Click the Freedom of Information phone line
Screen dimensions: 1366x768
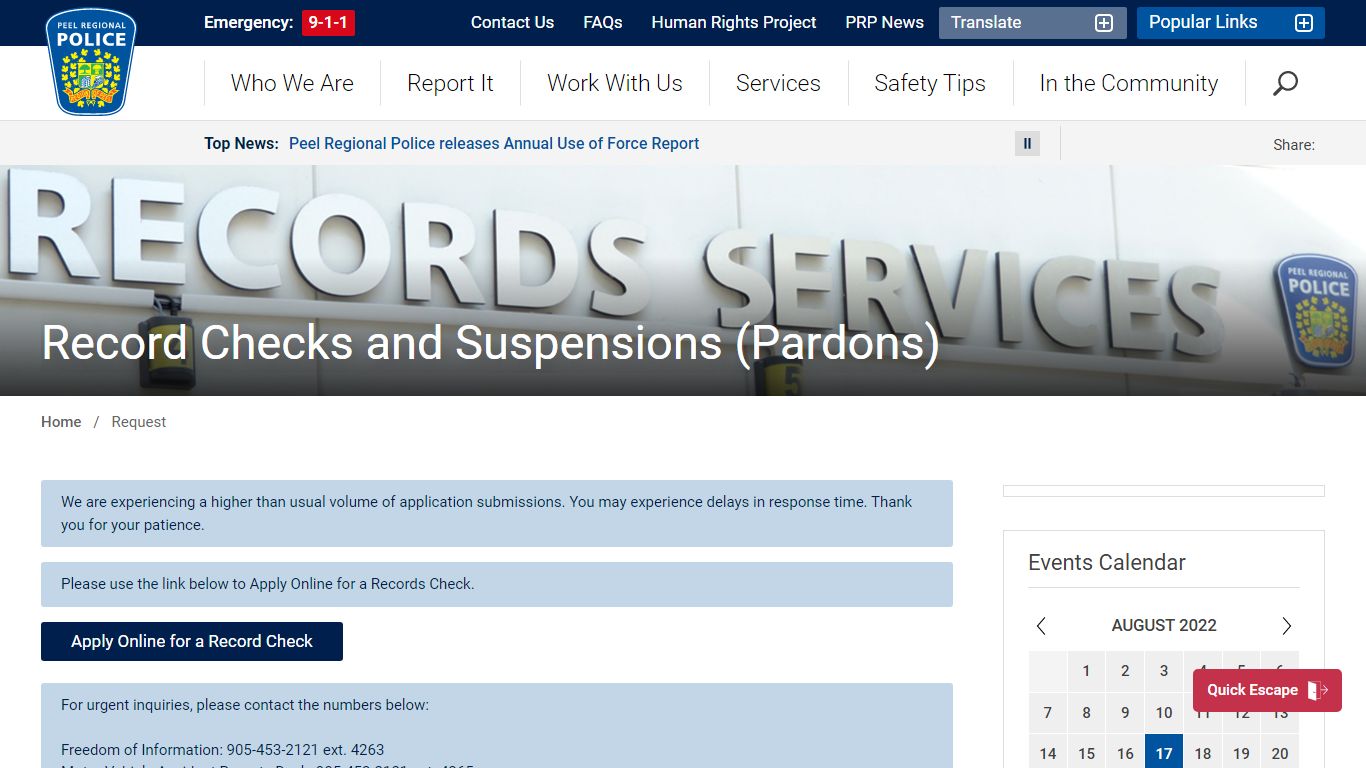(222, 749)
